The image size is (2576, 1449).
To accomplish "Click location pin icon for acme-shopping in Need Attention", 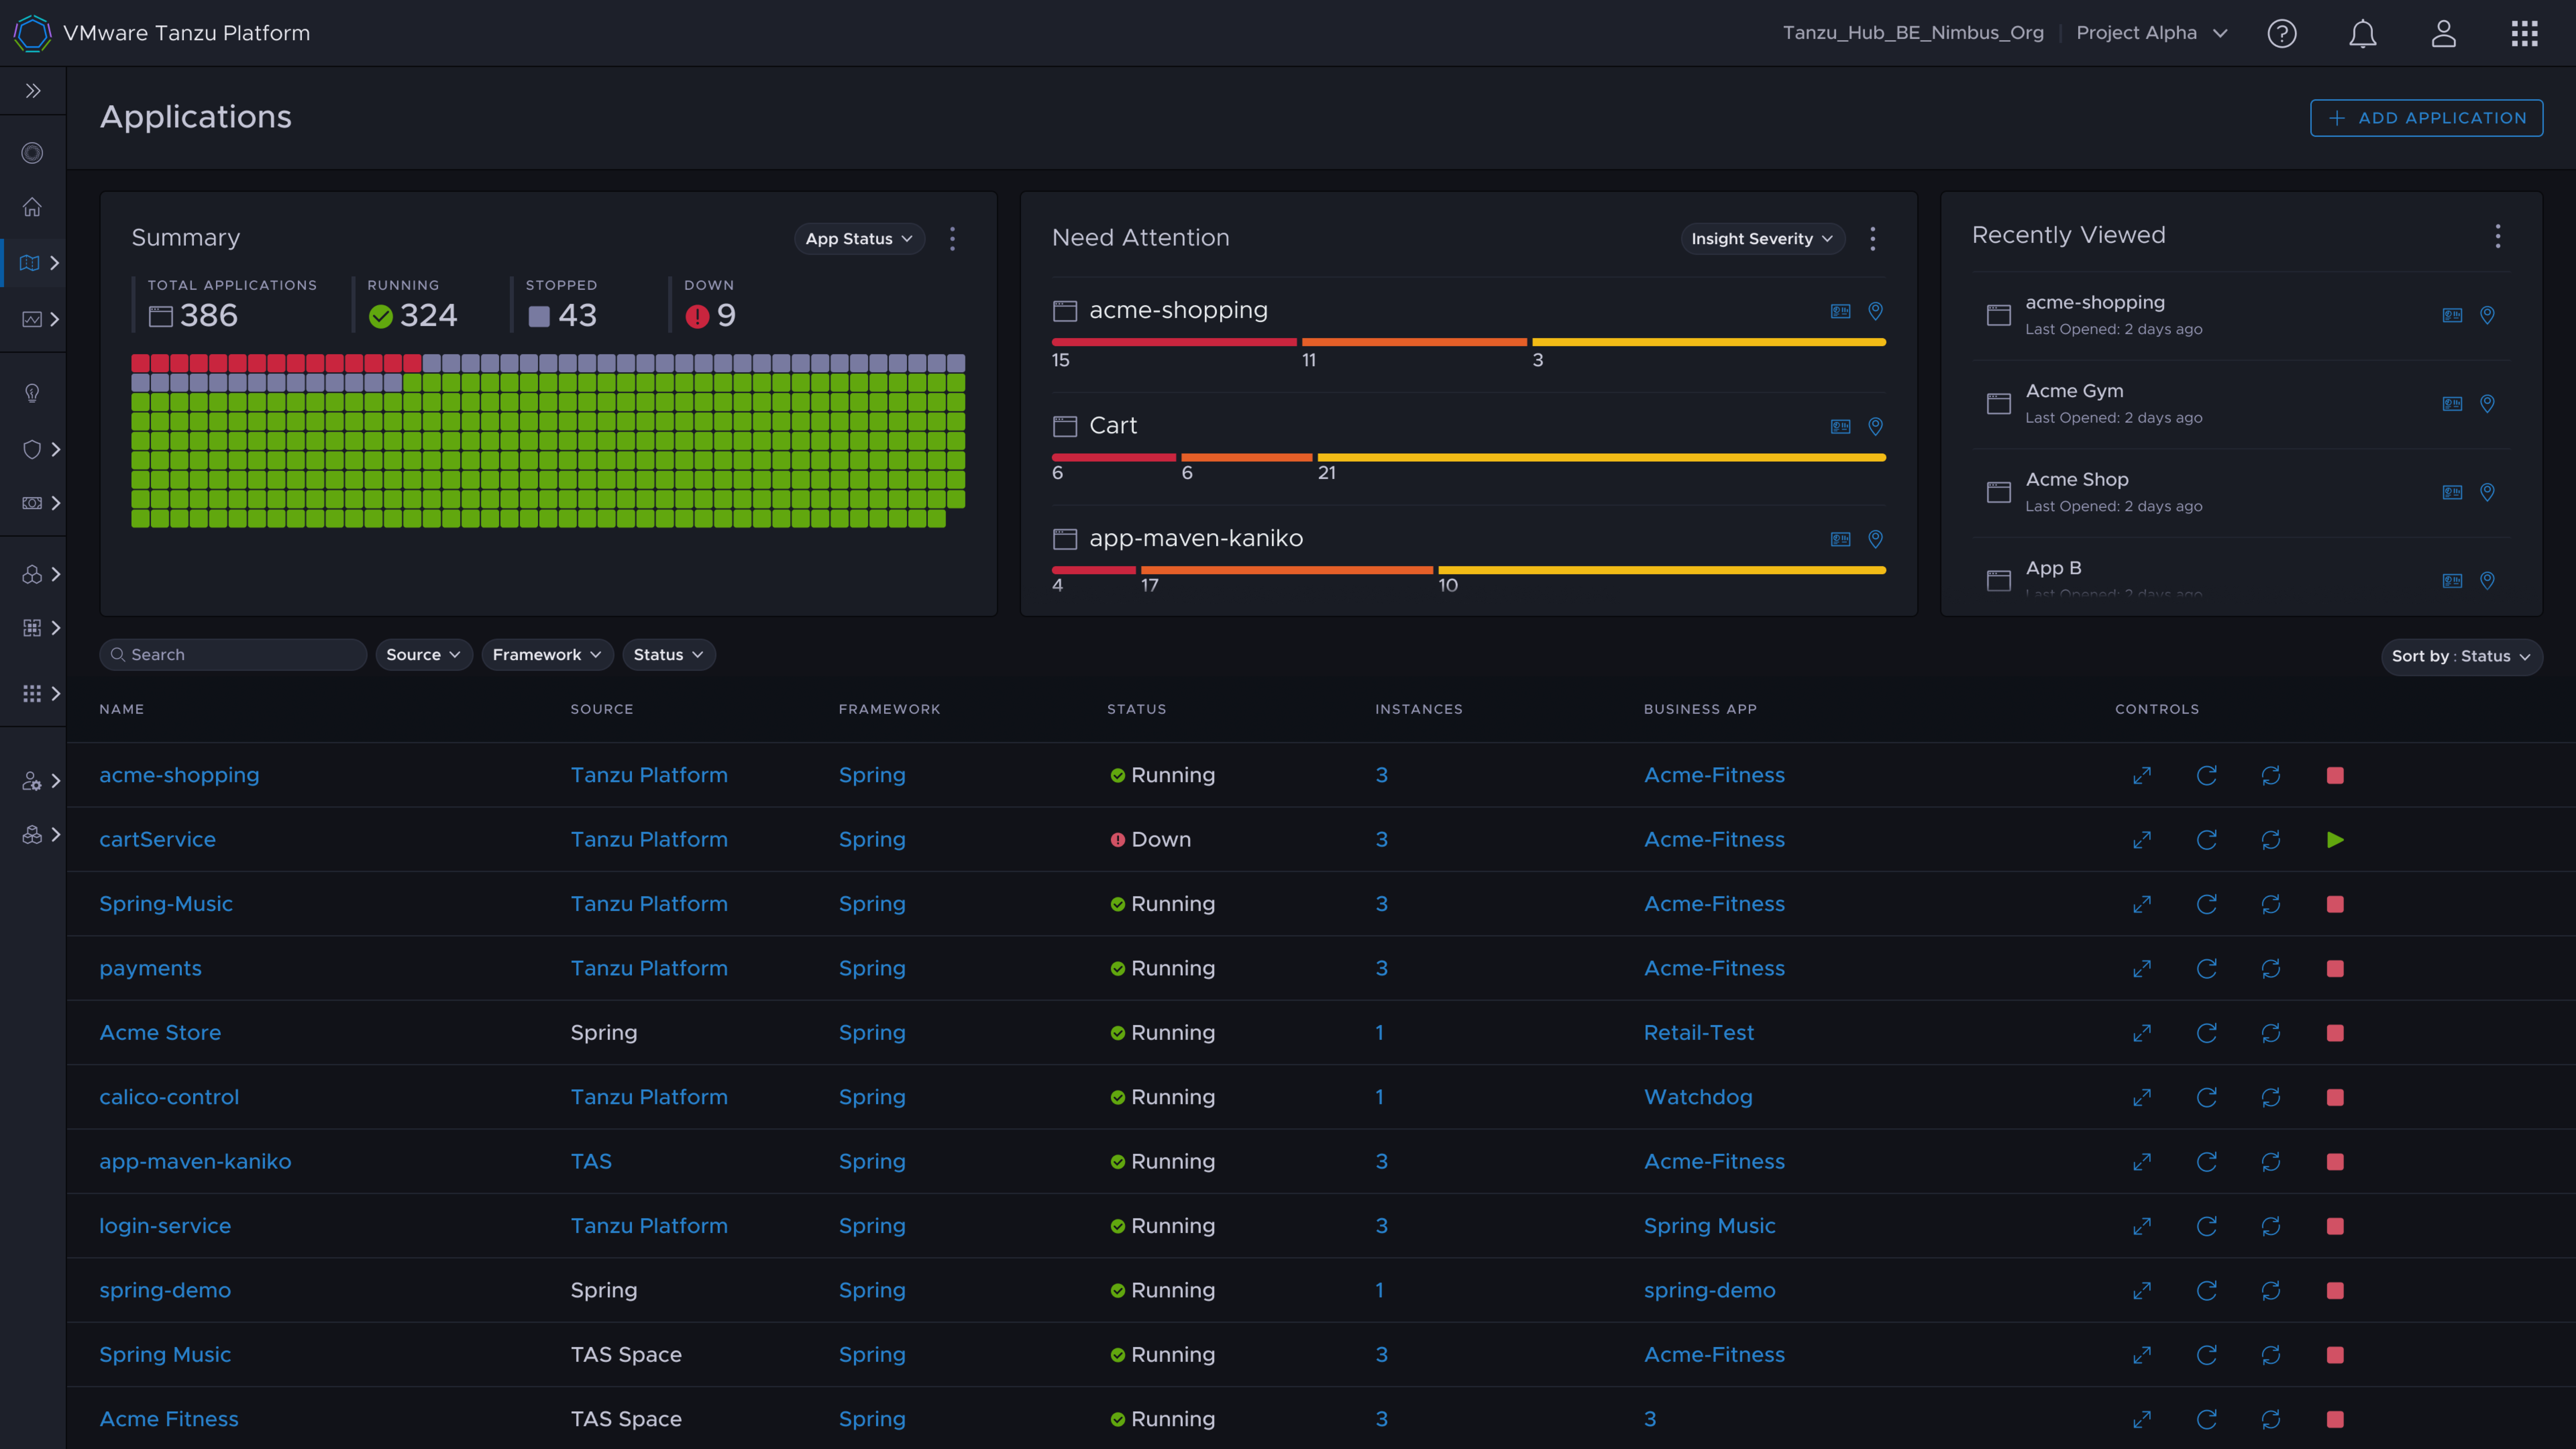I will (x=1876, y=311).
